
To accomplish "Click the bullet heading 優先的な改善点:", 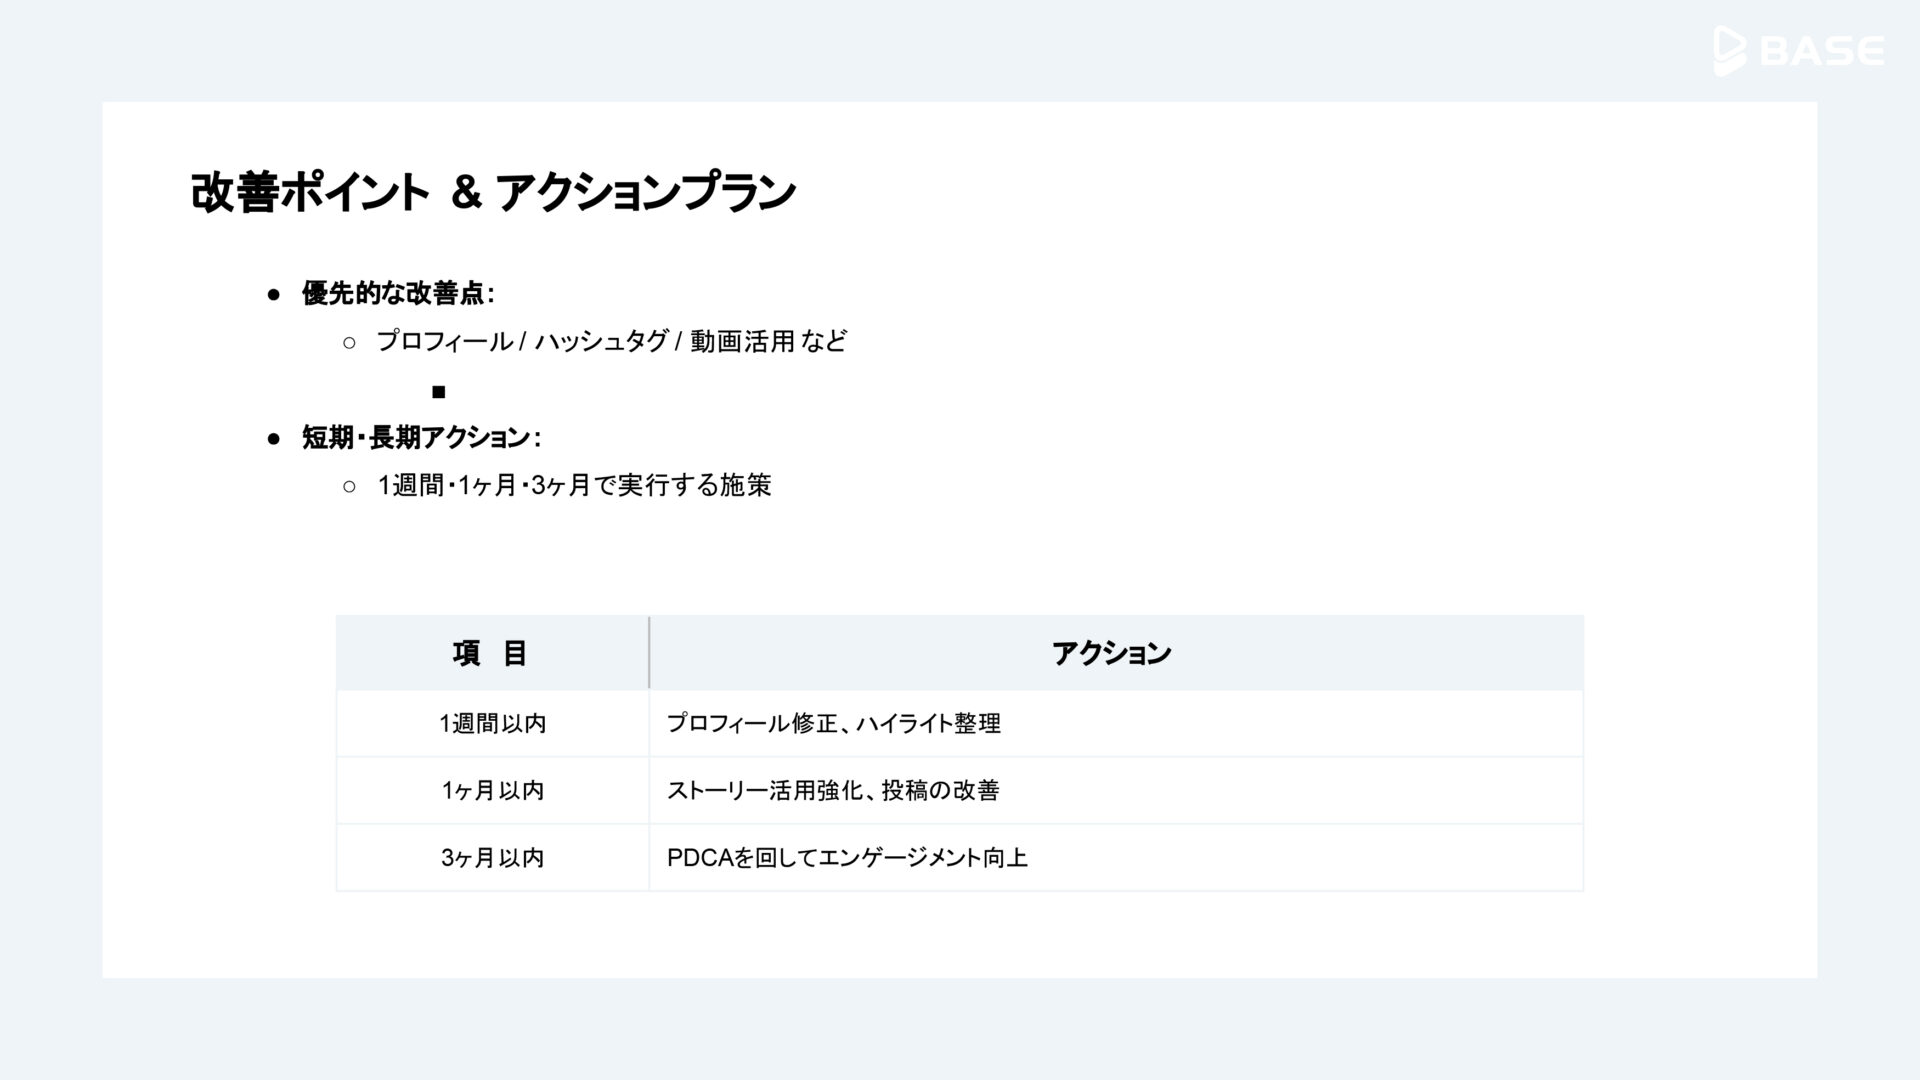I will pyautogui.click(x=398, y=293).
